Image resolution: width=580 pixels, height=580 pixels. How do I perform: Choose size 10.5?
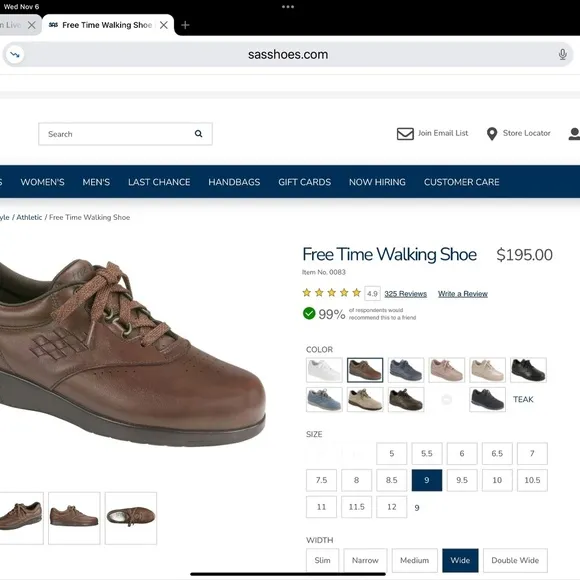[532, 480]
